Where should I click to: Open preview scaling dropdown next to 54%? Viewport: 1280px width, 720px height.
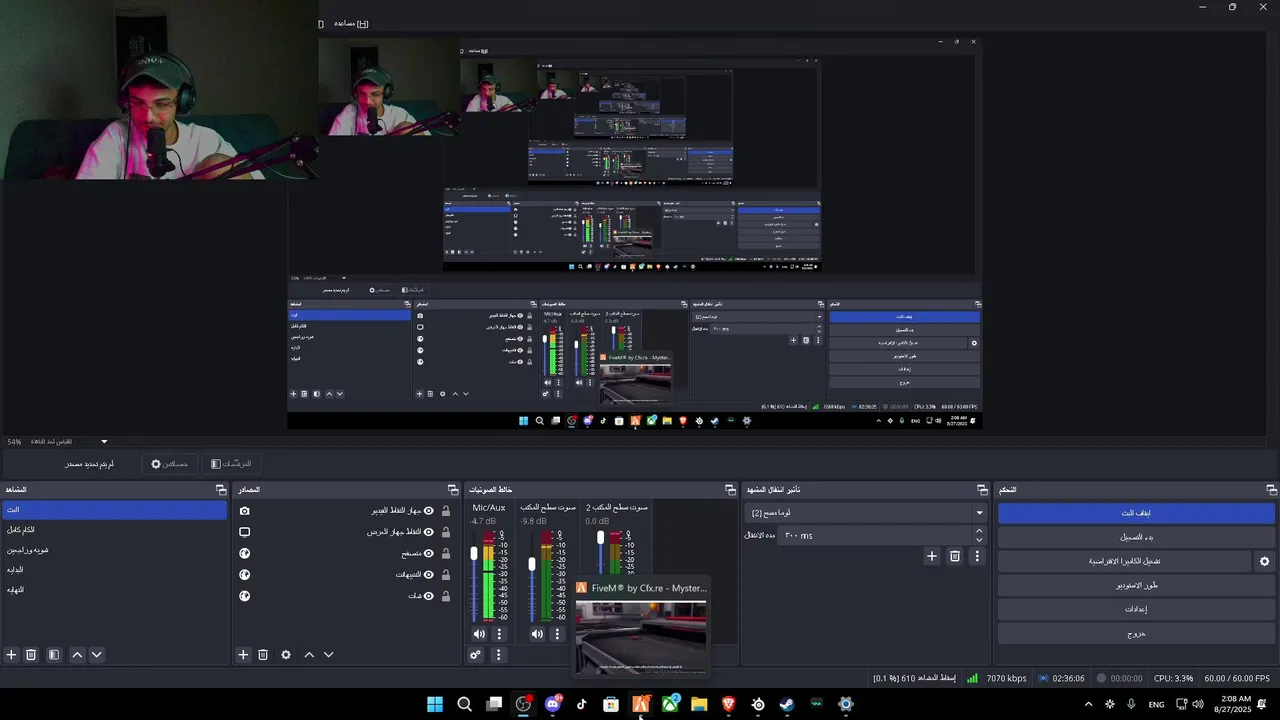click(104, 441)
